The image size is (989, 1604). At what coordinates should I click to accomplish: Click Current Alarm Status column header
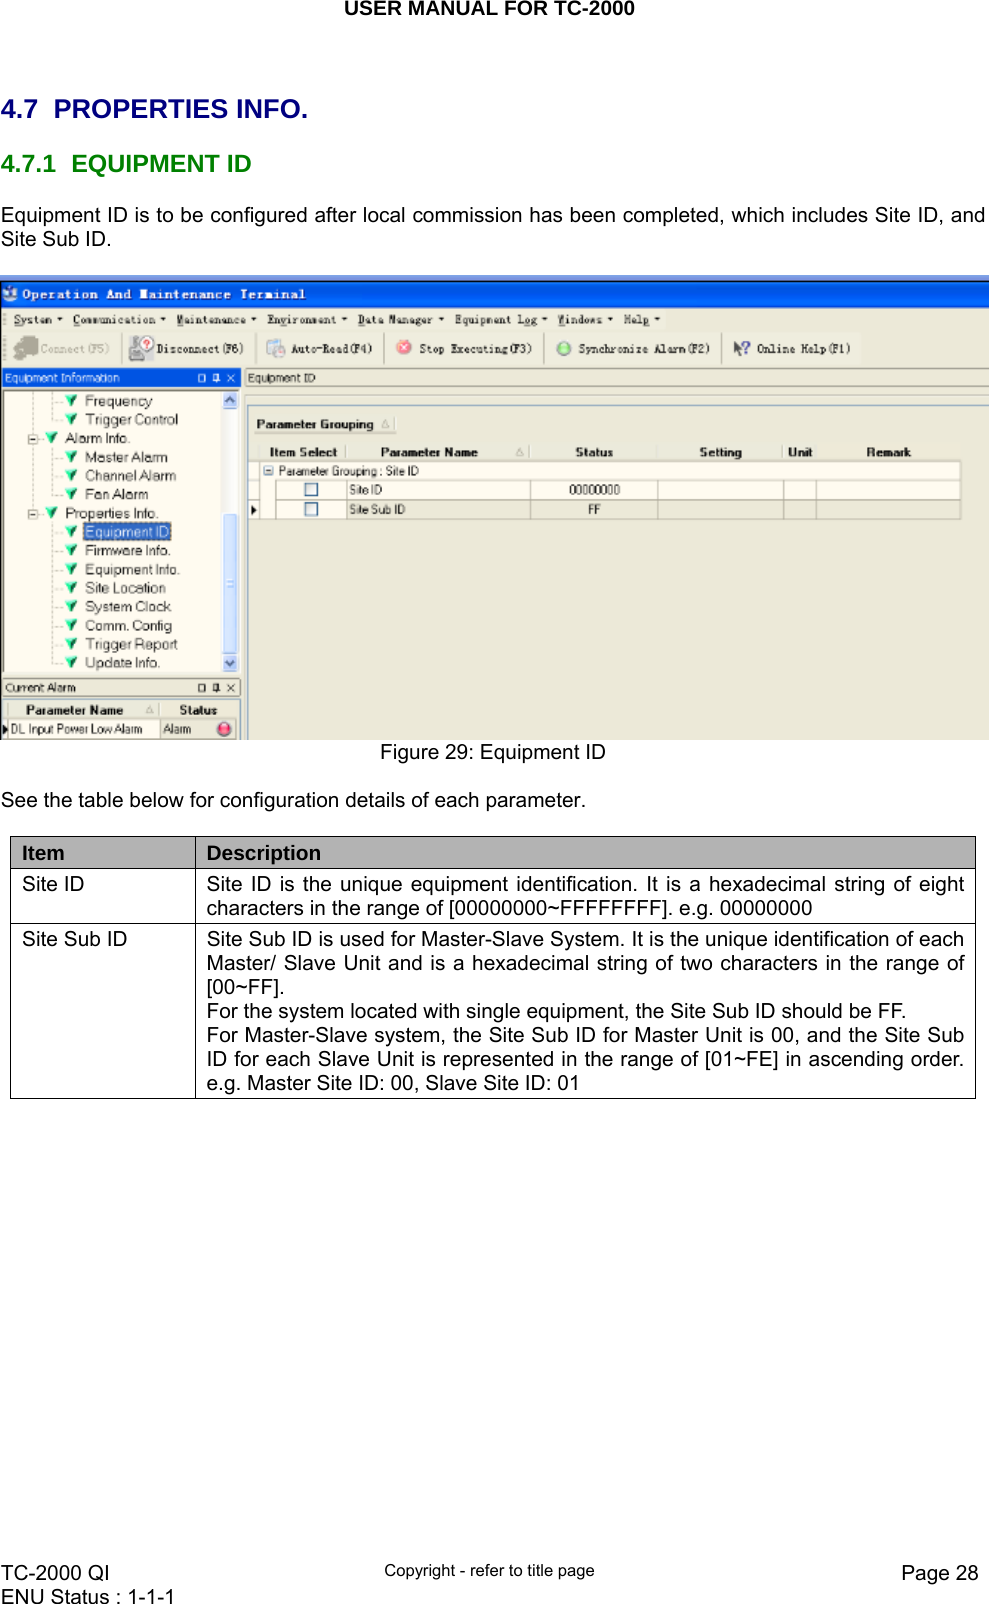click(198, 710)
